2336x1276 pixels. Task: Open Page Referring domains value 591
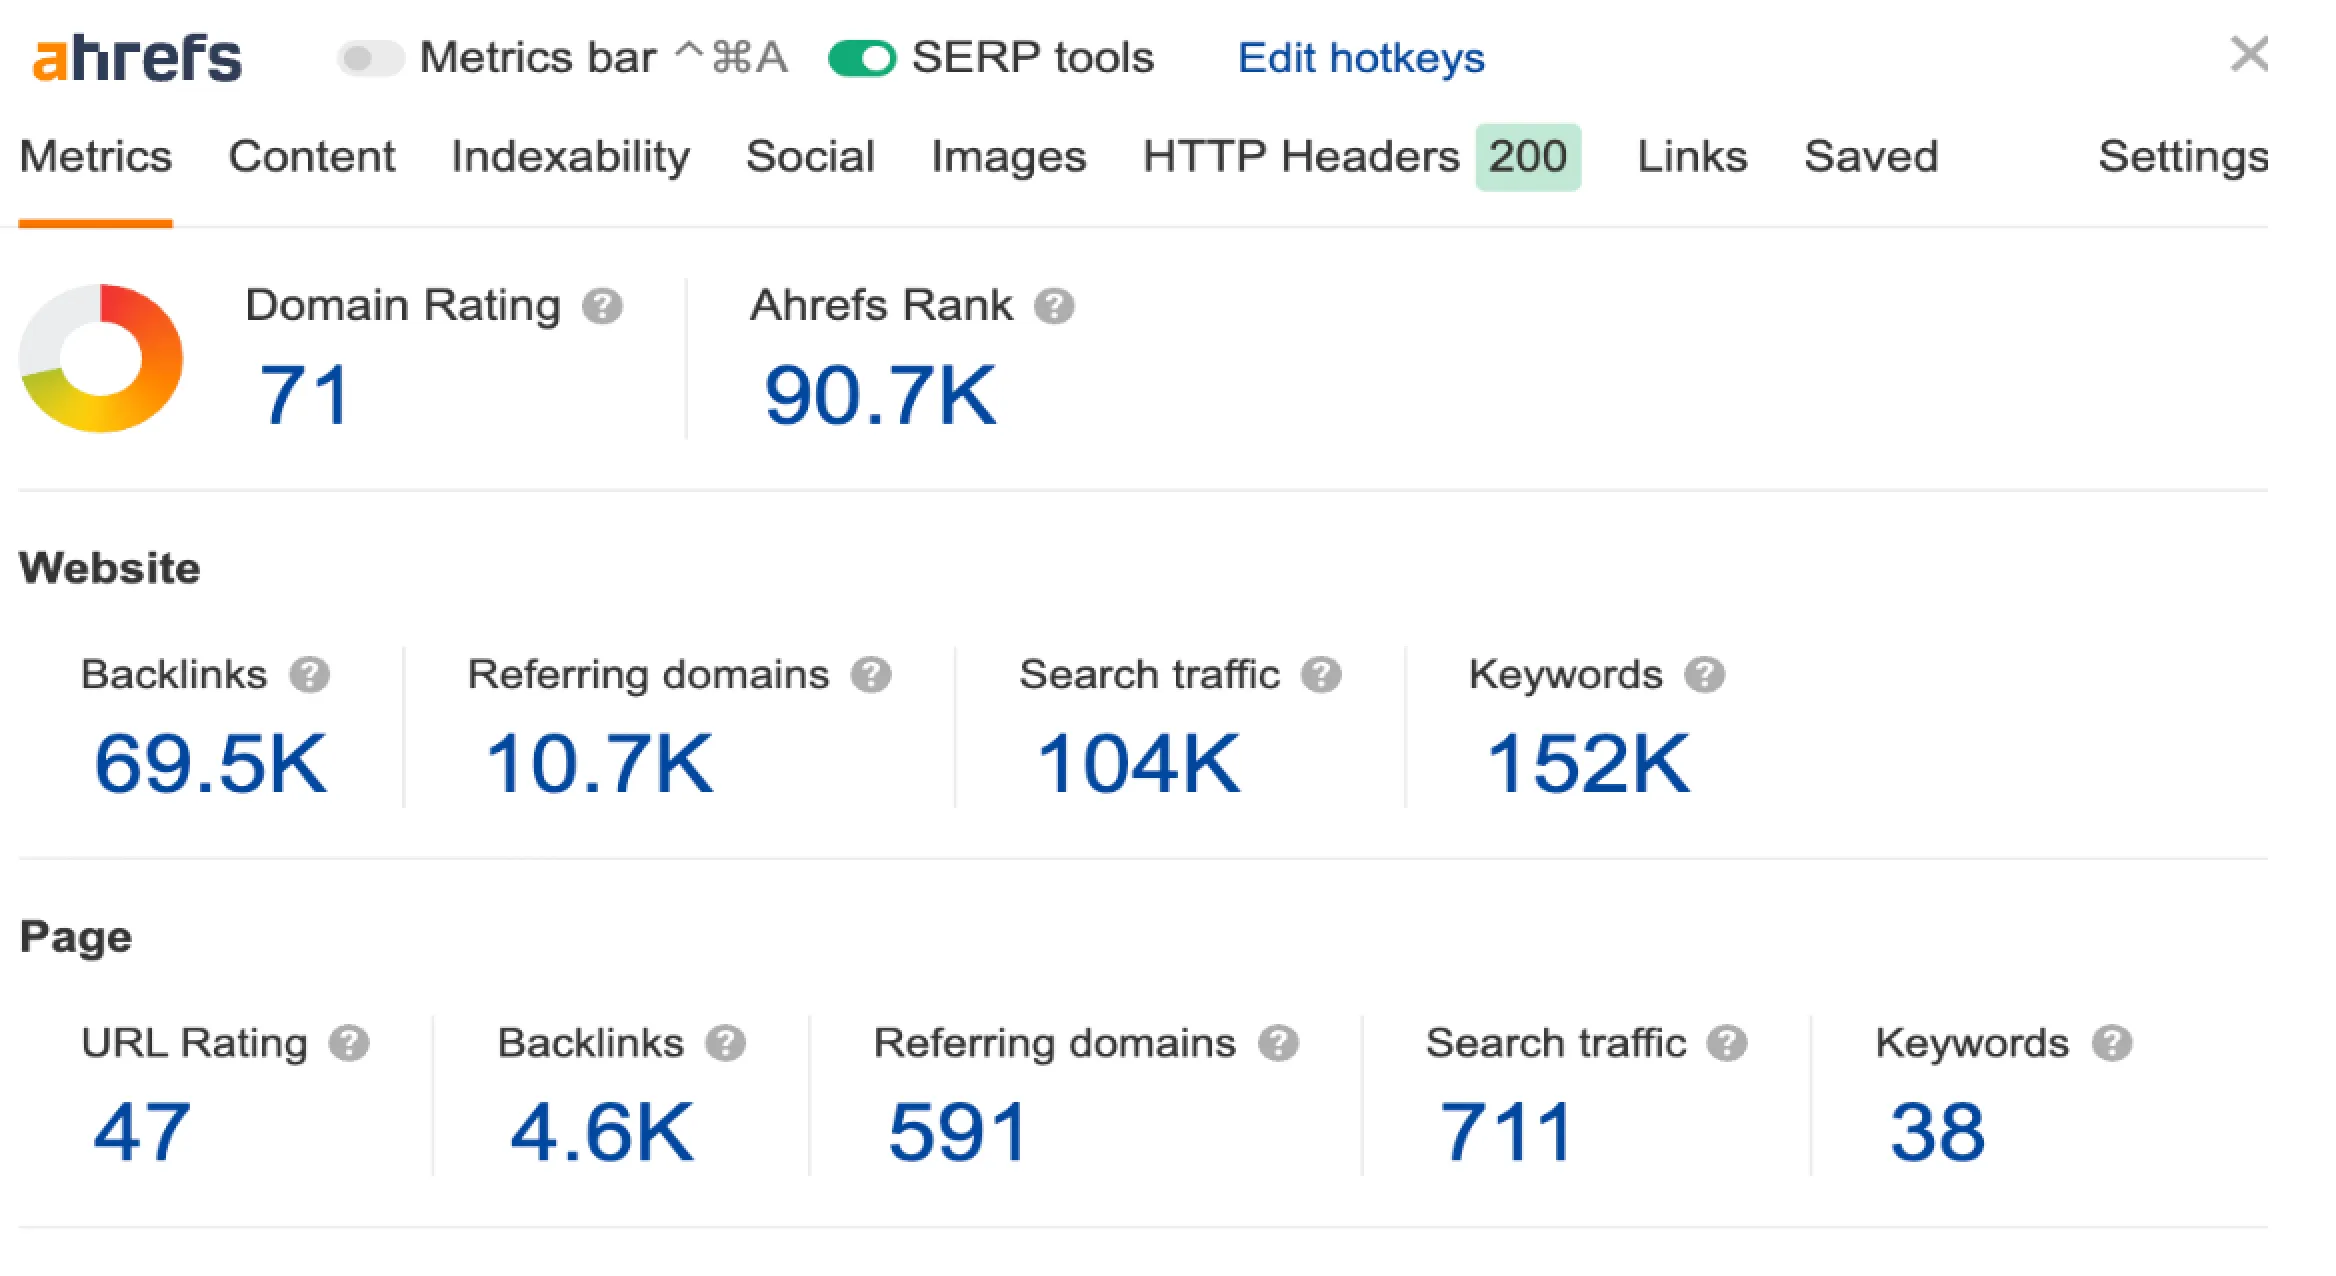click(958, 1132)
